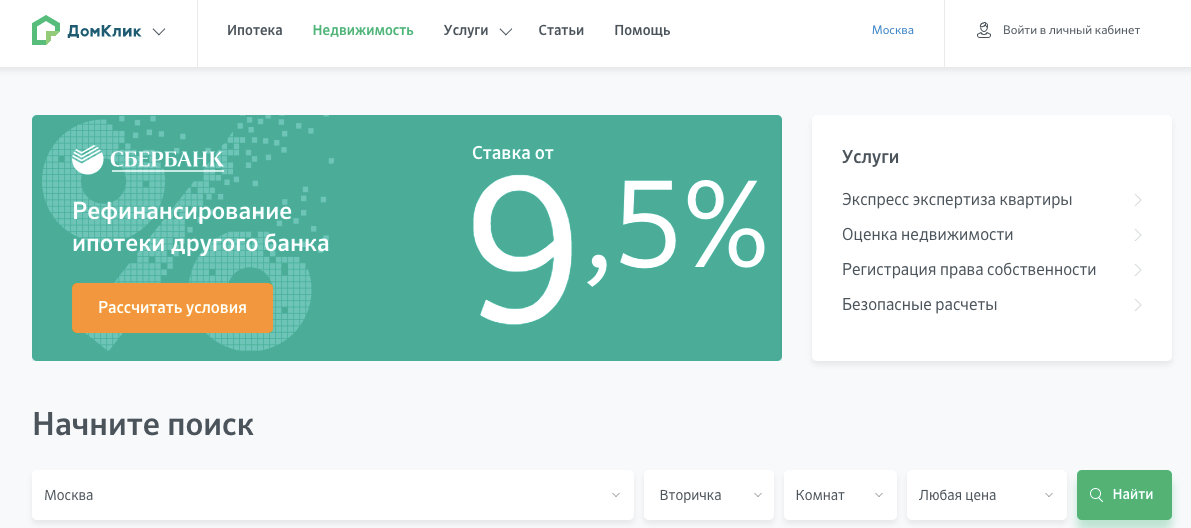Open Оценка недвижимости service link
This screenshot has width=1191, height=528.
(927, 235)
